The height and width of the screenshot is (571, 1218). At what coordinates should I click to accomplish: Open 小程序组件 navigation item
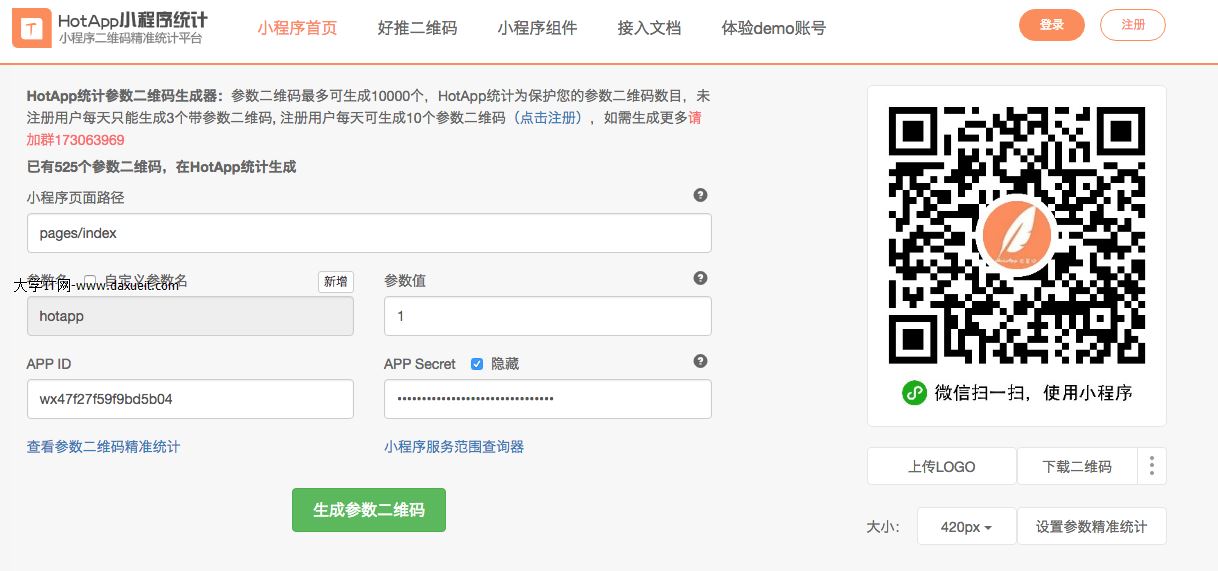(x=537, y=28)
